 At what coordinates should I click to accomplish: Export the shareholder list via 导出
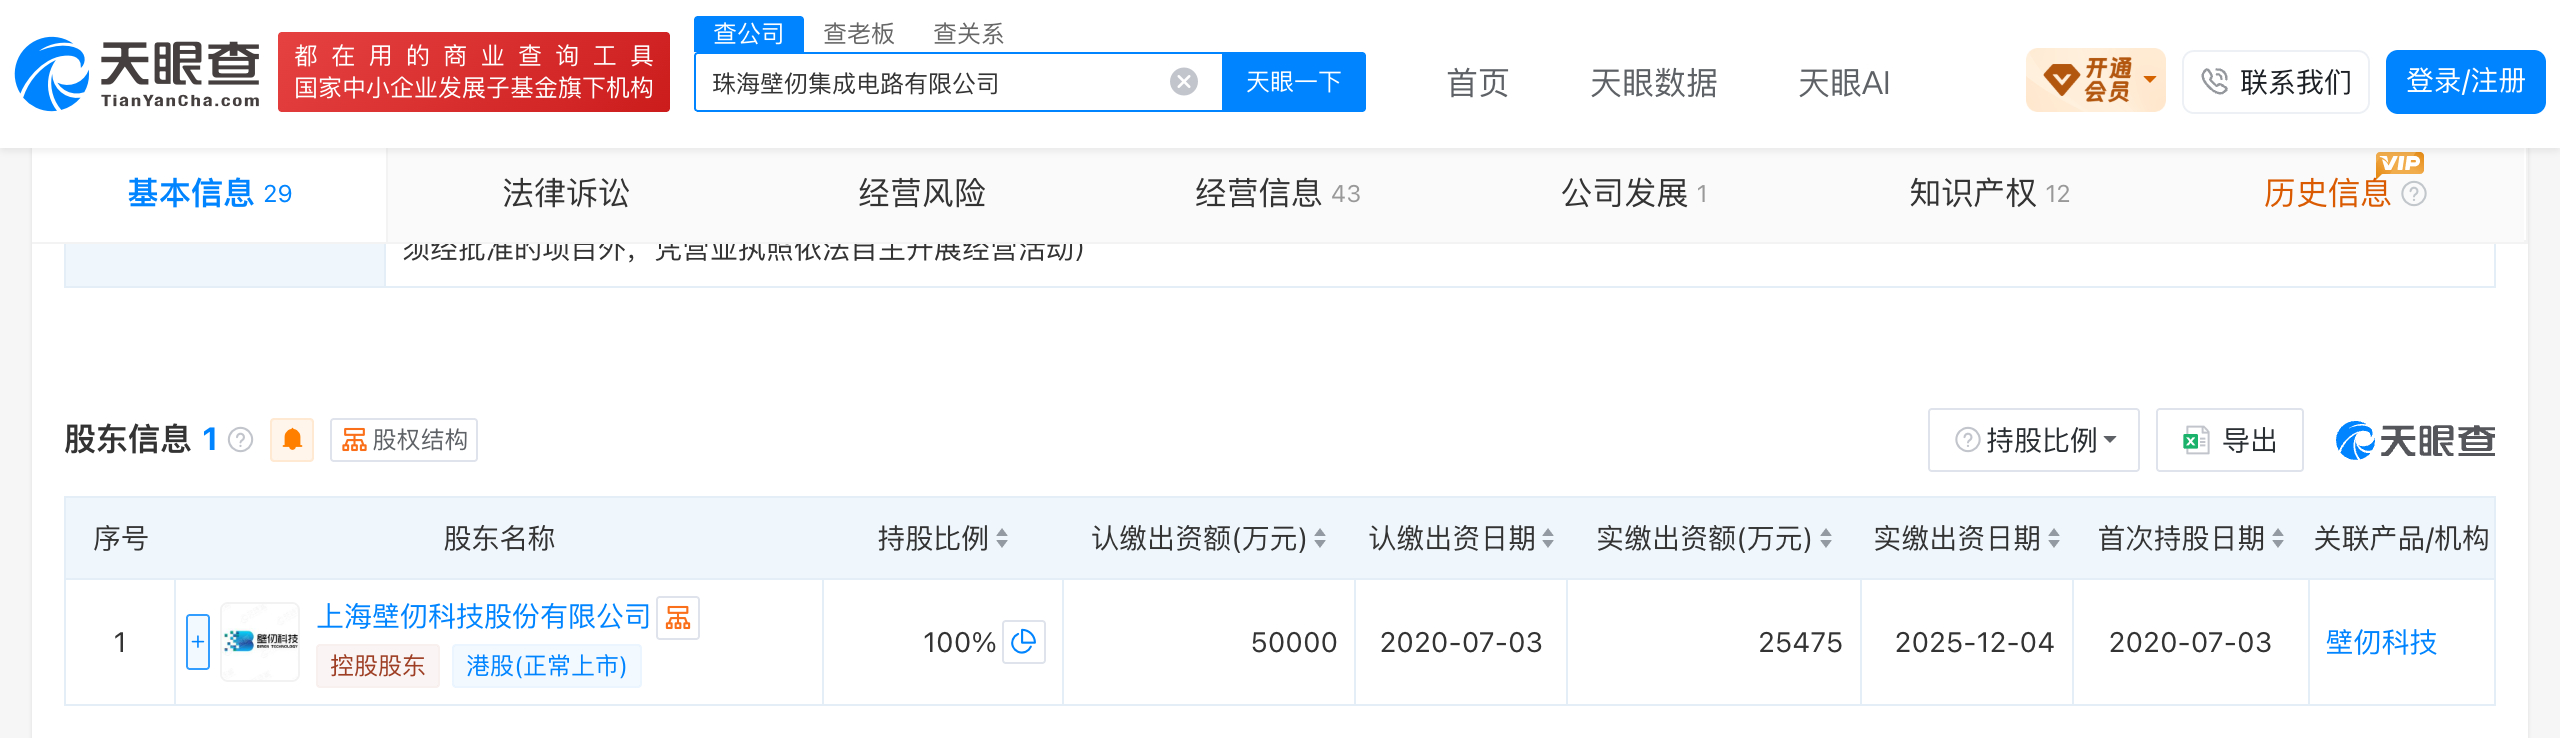tap(2230, 440)
